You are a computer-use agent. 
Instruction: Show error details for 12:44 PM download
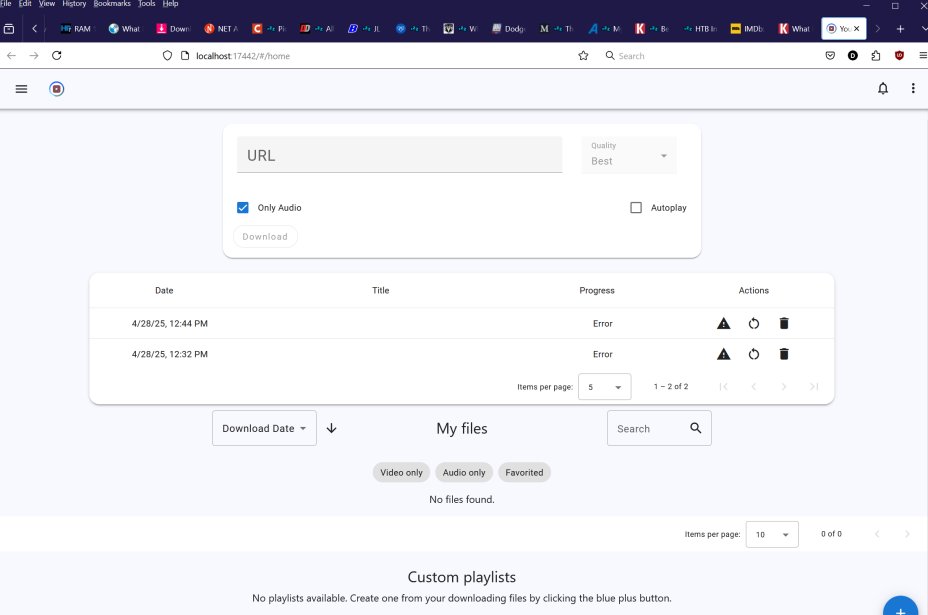click(x=724, y=324)
